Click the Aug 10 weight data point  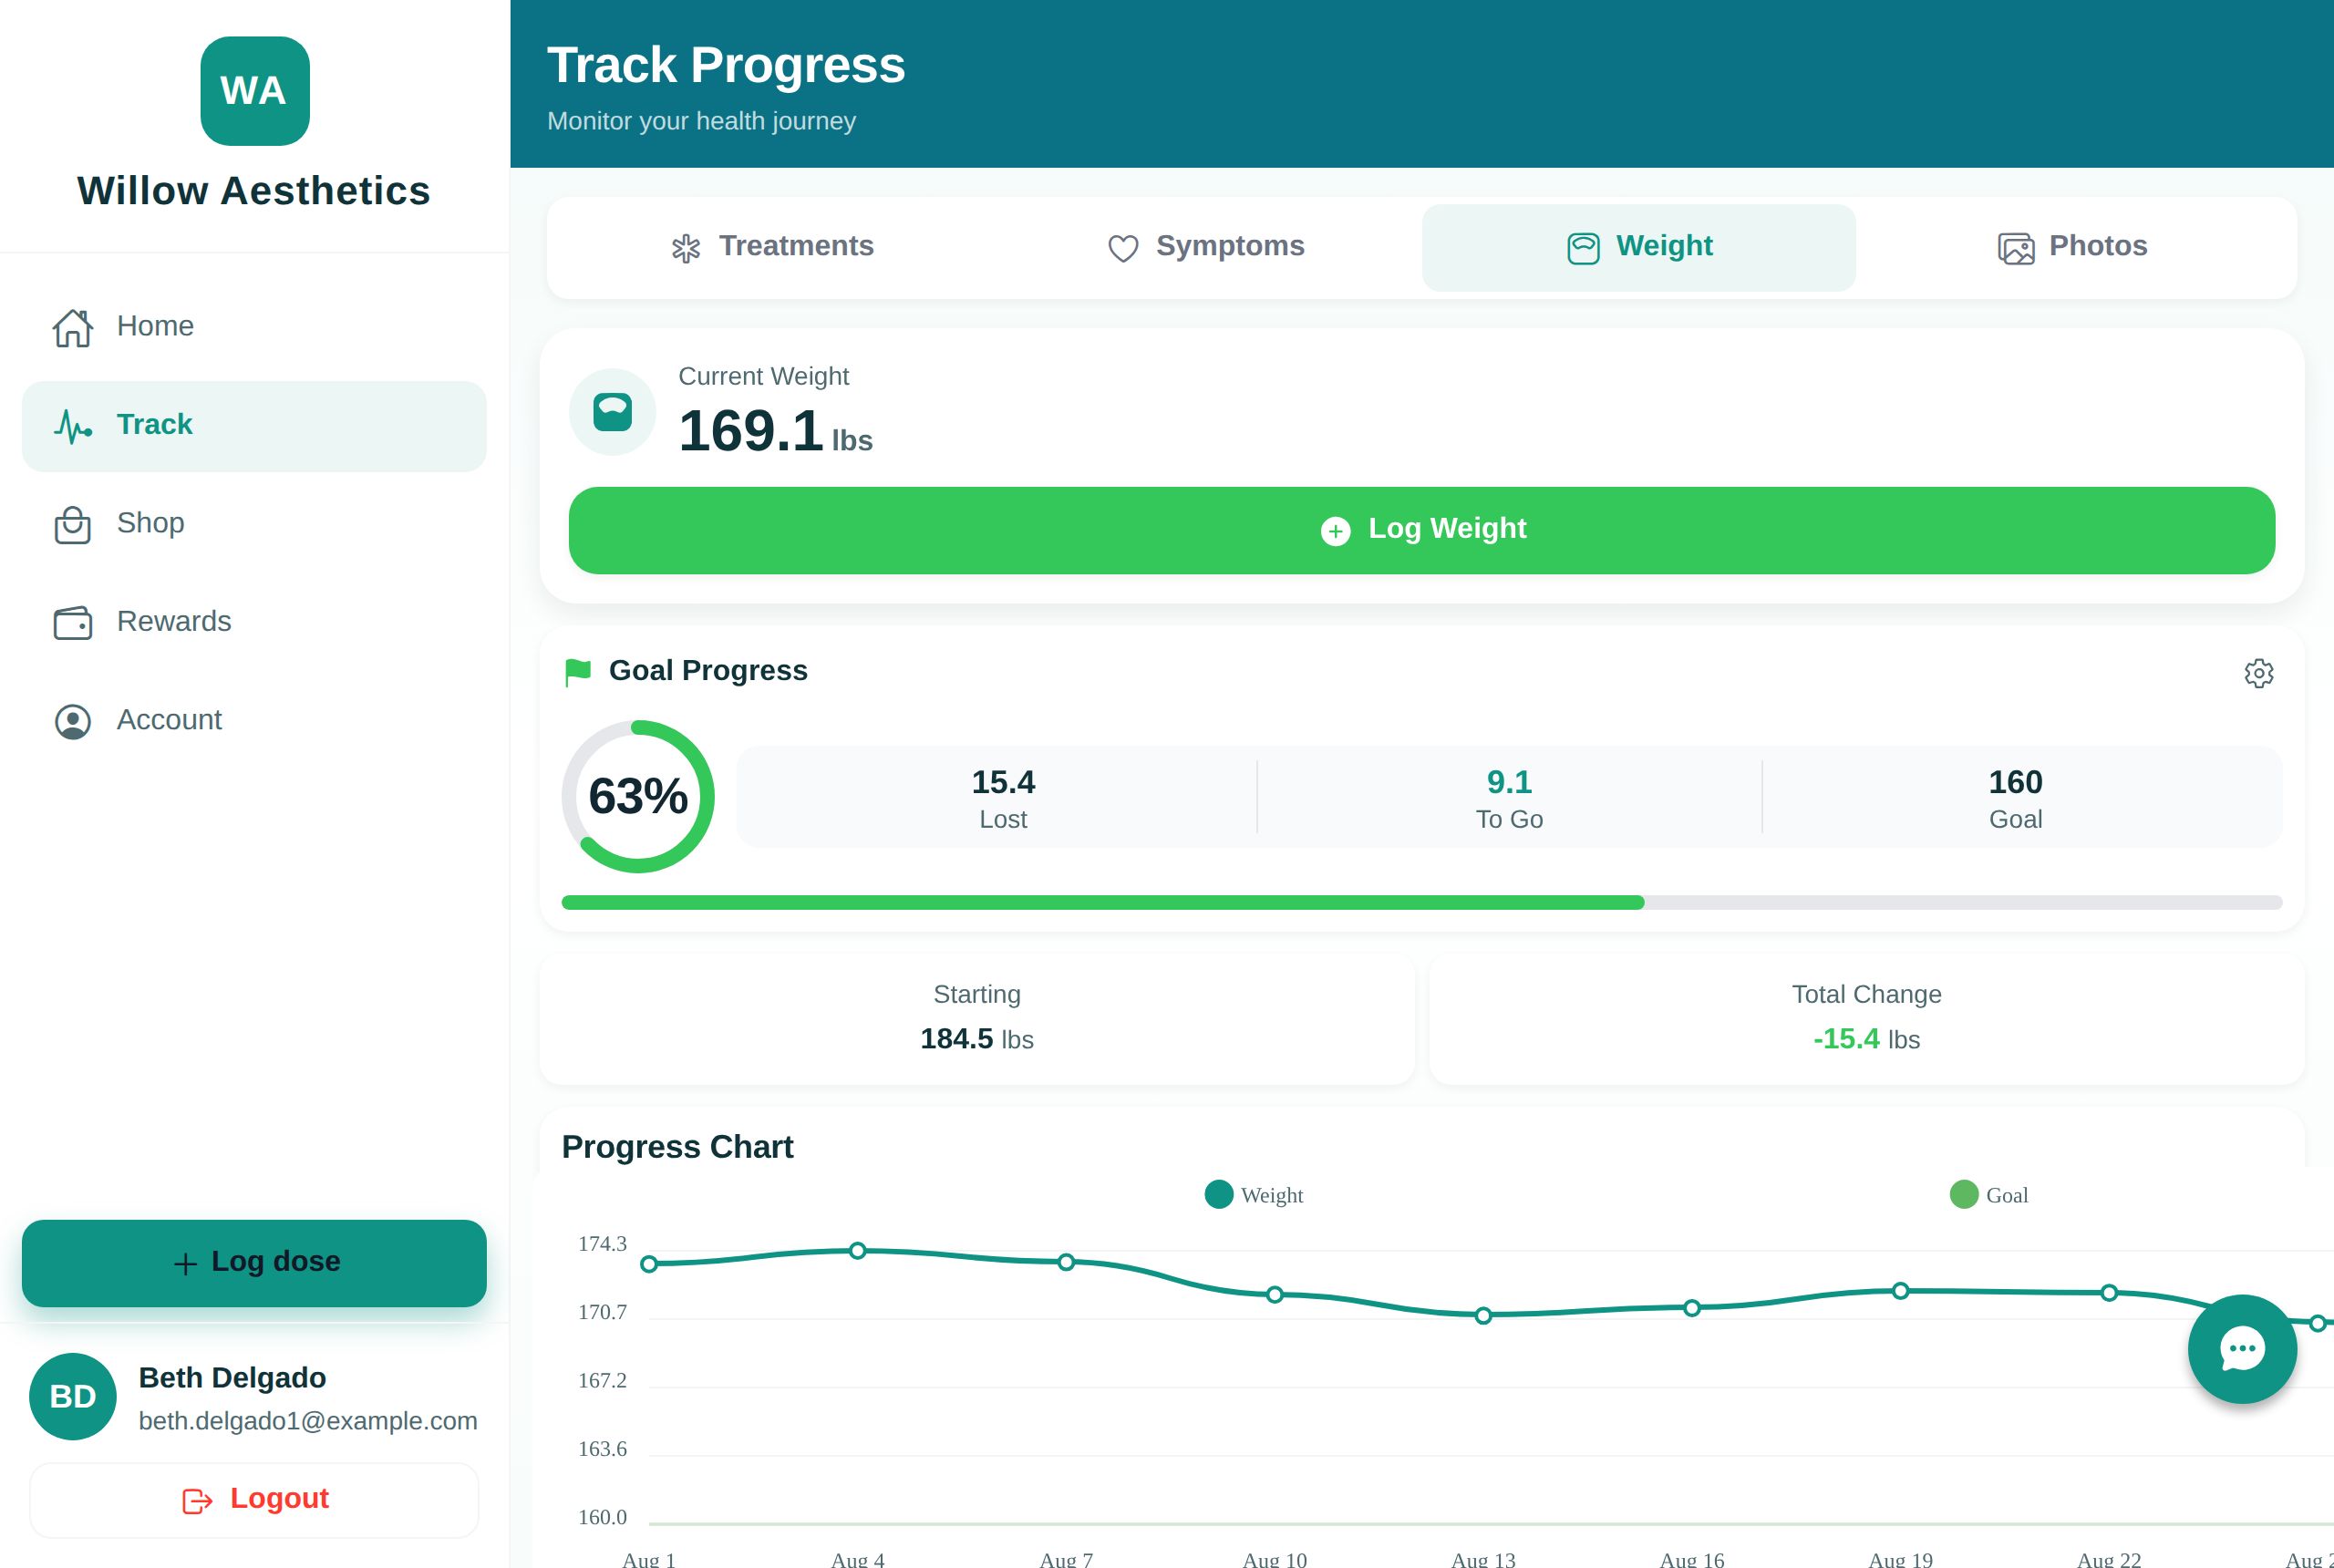[x=1275, y=1295]
